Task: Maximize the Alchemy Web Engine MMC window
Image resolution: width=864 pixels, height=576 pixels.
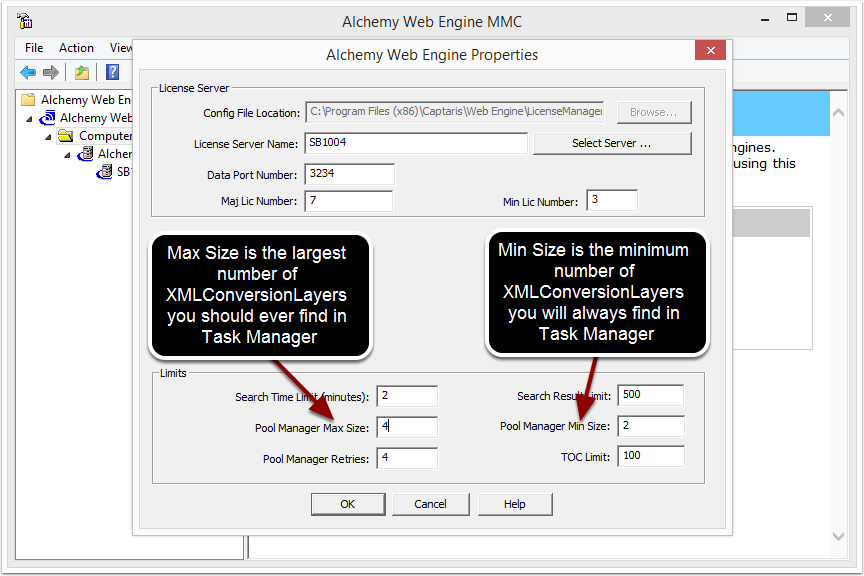Action: coord(792,18)
